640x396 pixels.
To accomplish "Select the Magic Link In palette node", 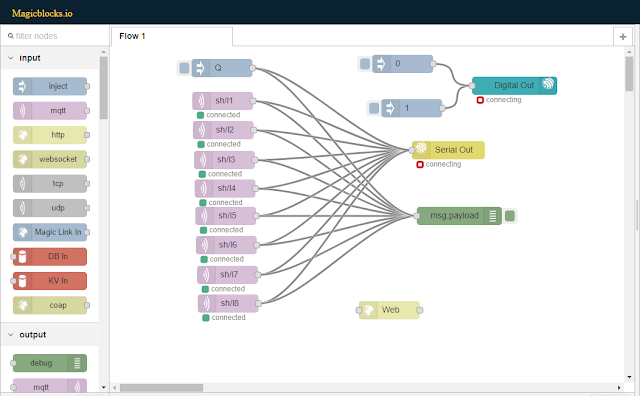I will click(x=50, y=232).
